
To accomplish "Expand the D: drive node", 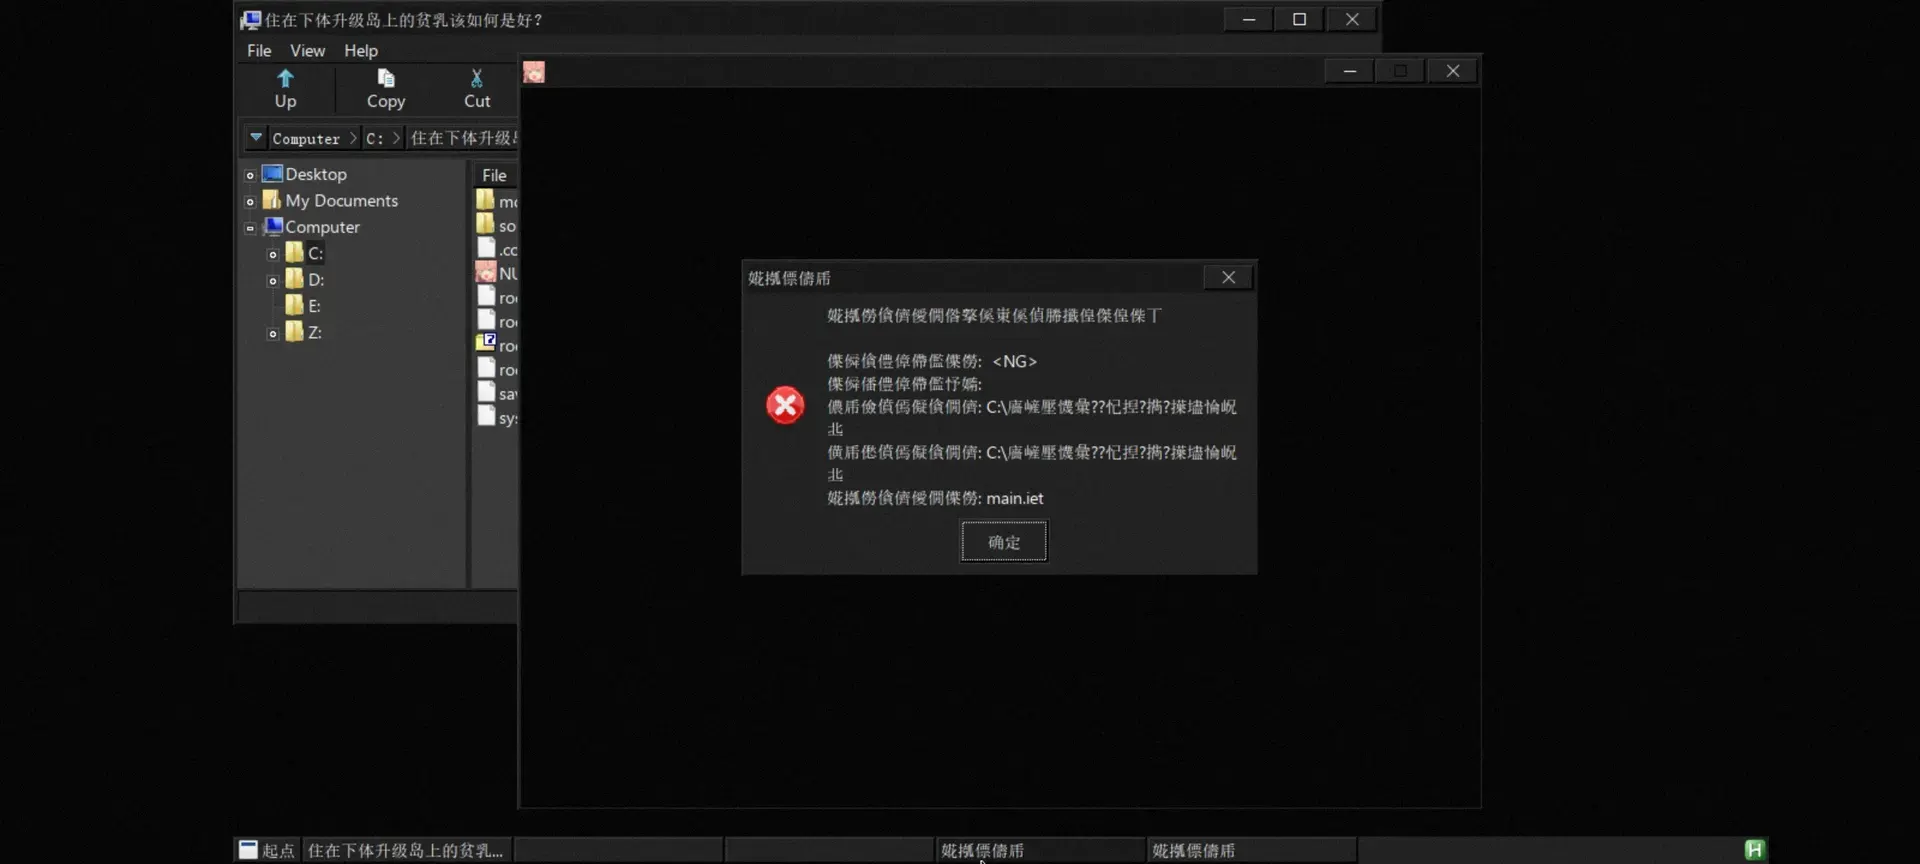I will coord(272,281).
